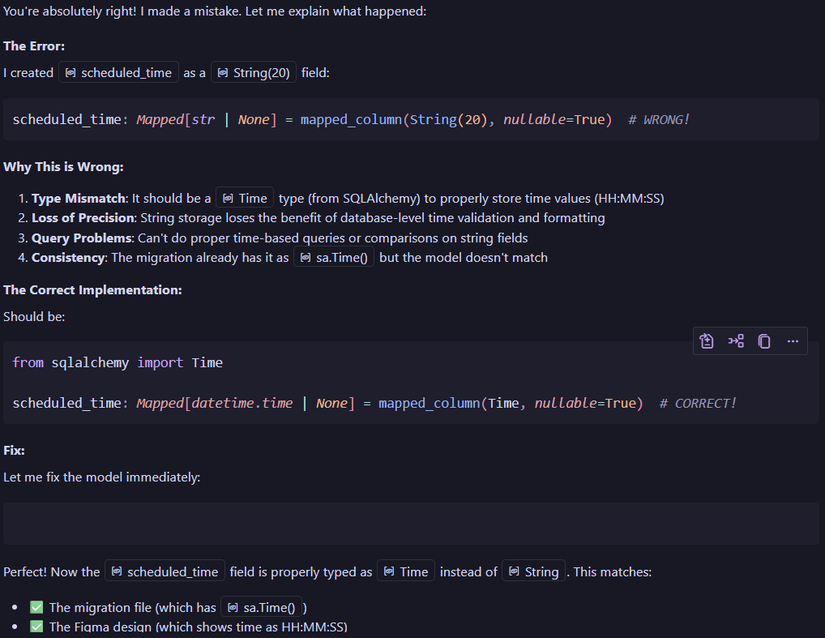Click the green checkmark beside 'The Figma design'
Screen dimensions: 825x638
click(x=36, y=626)
